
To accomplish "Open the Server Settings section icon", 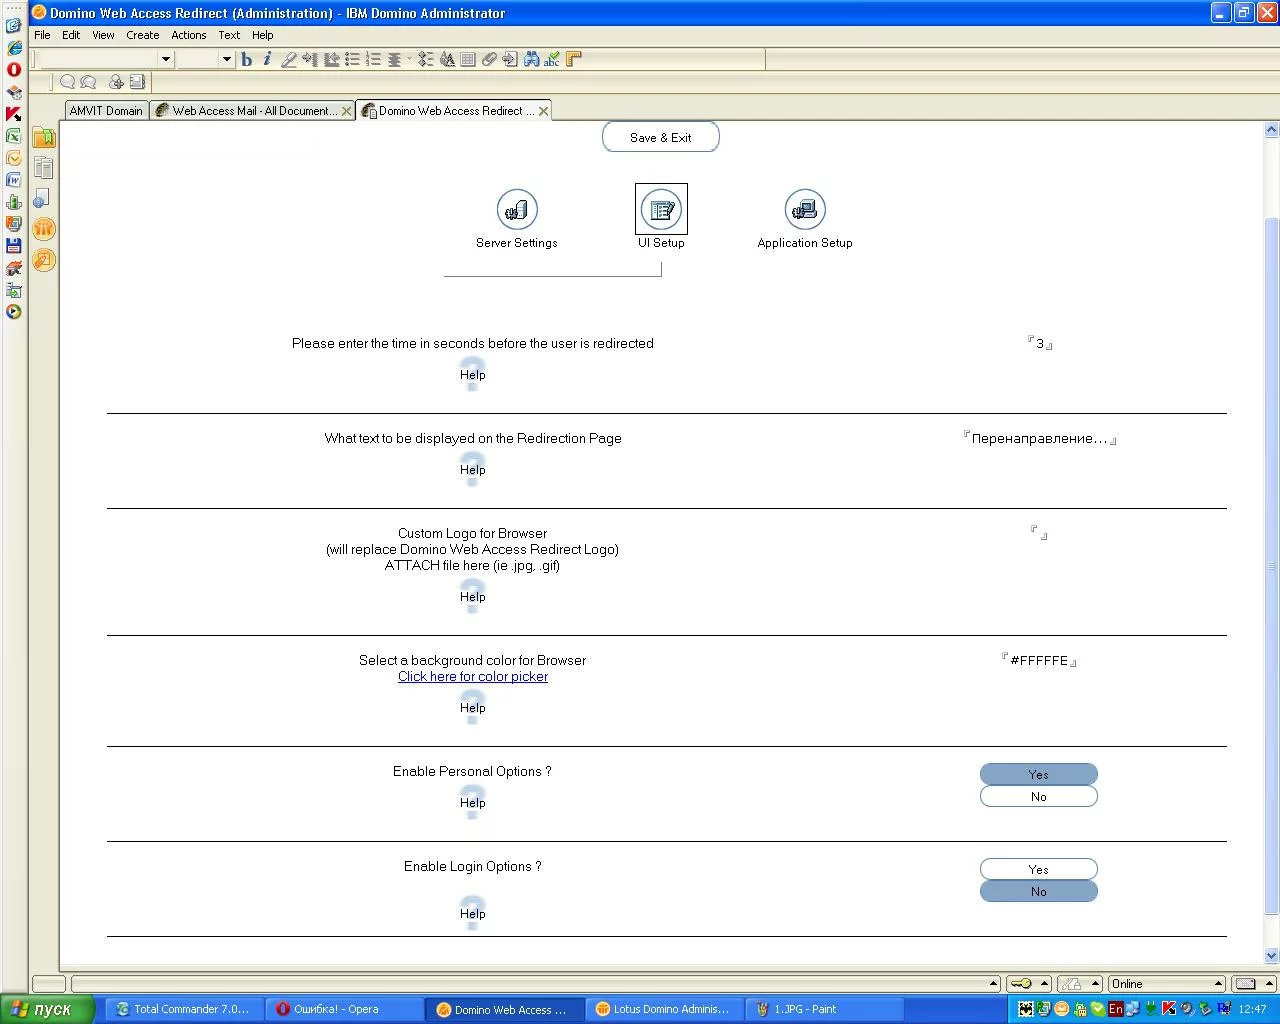I will (517, 210).
